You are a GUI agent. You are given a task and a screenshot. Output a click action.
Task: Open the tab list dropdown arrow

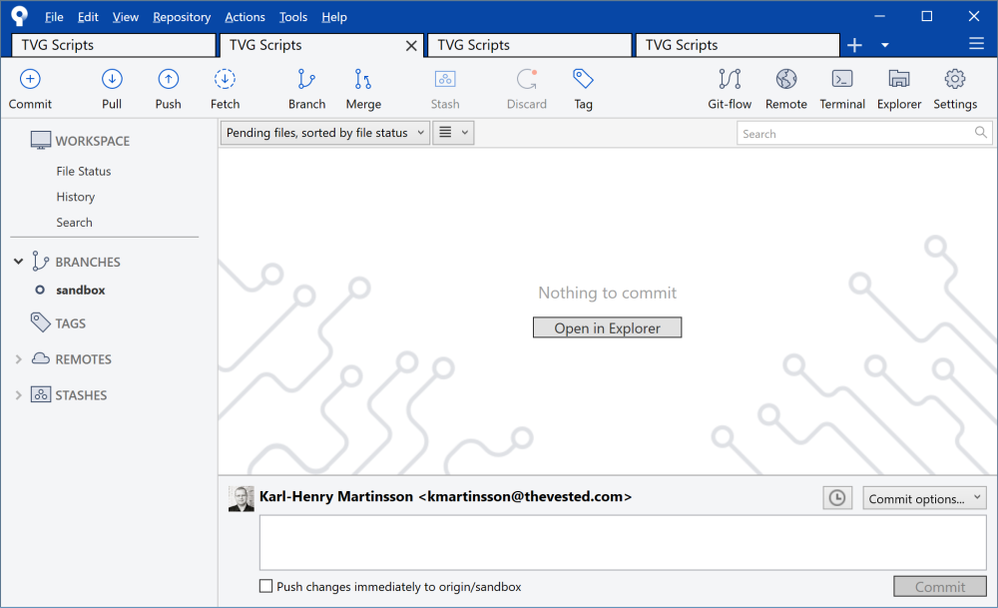(885, 45)
